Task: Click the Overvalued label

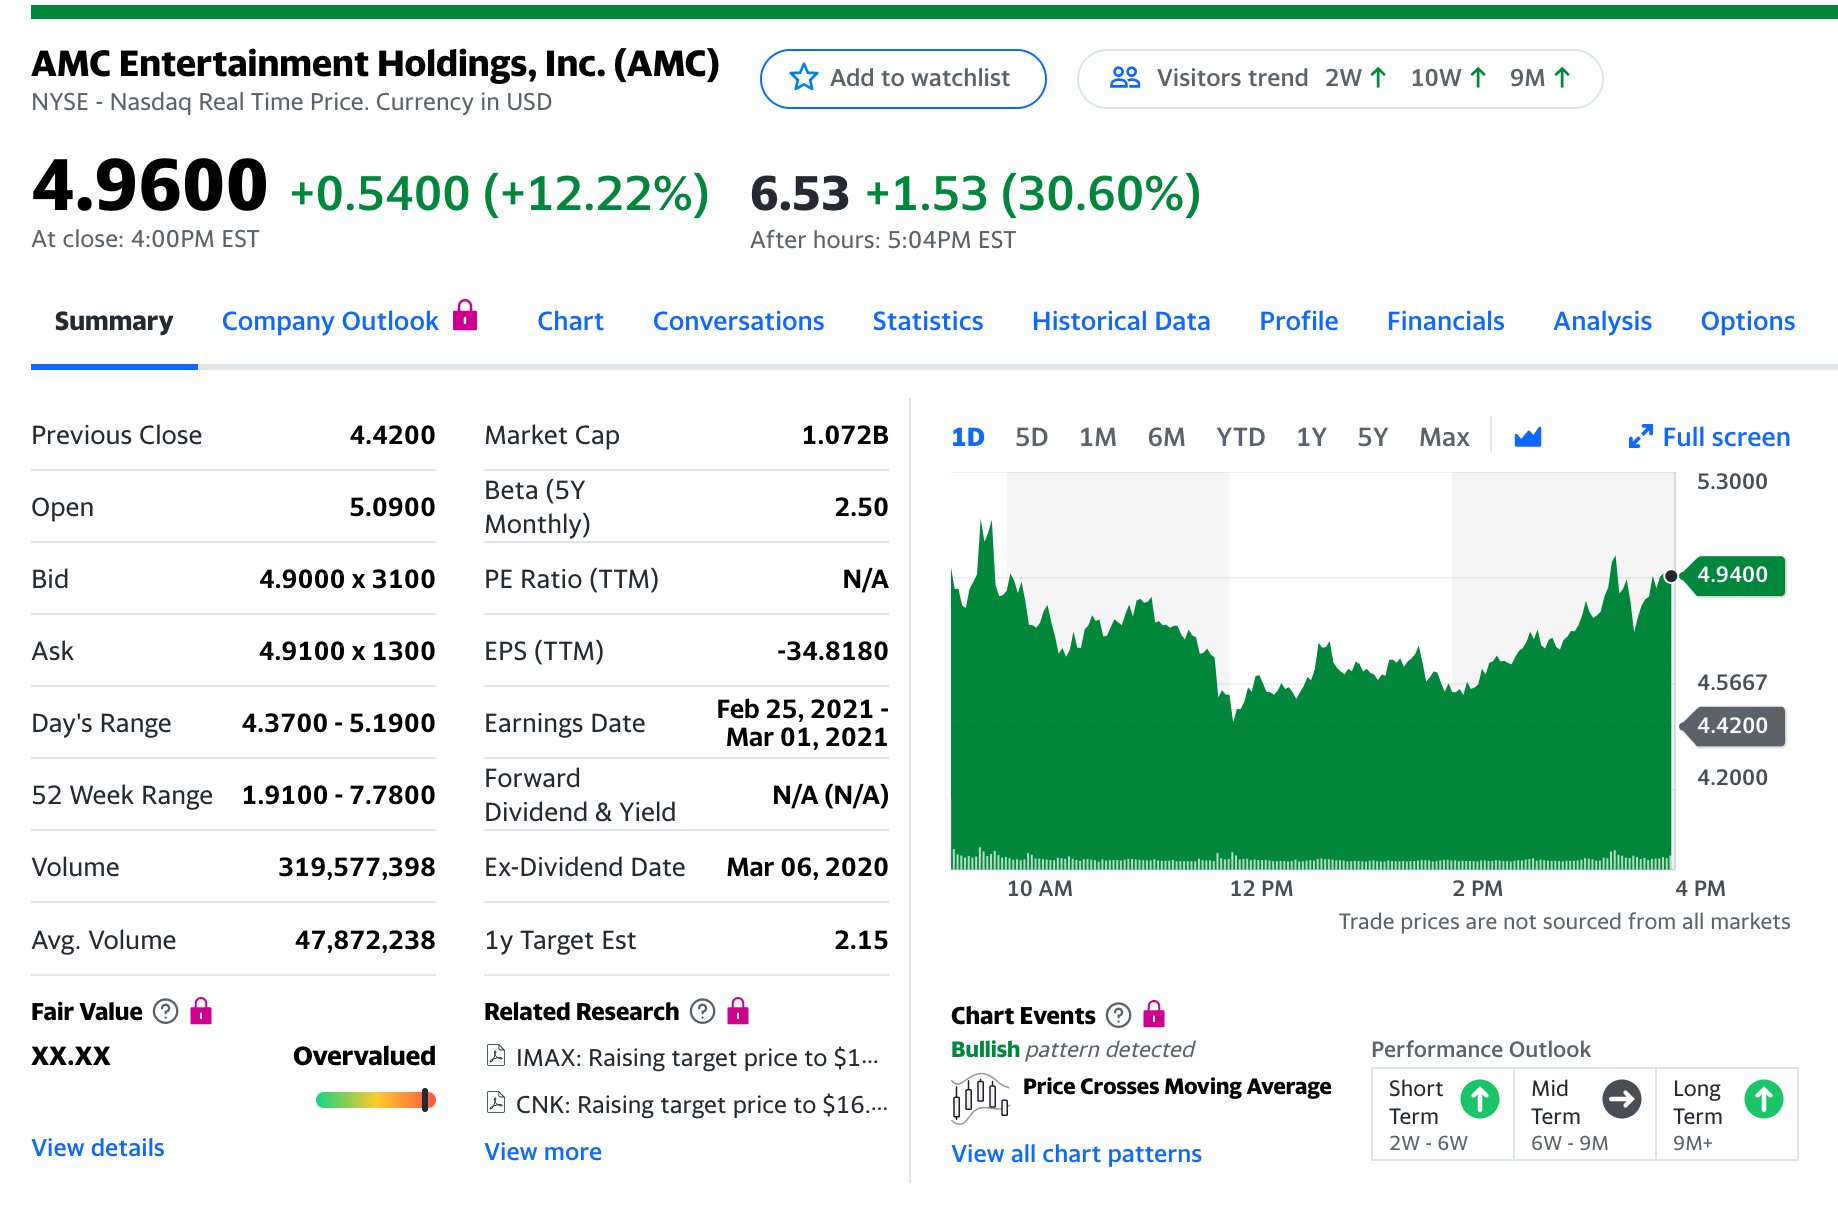Action: click(364, 1056)
